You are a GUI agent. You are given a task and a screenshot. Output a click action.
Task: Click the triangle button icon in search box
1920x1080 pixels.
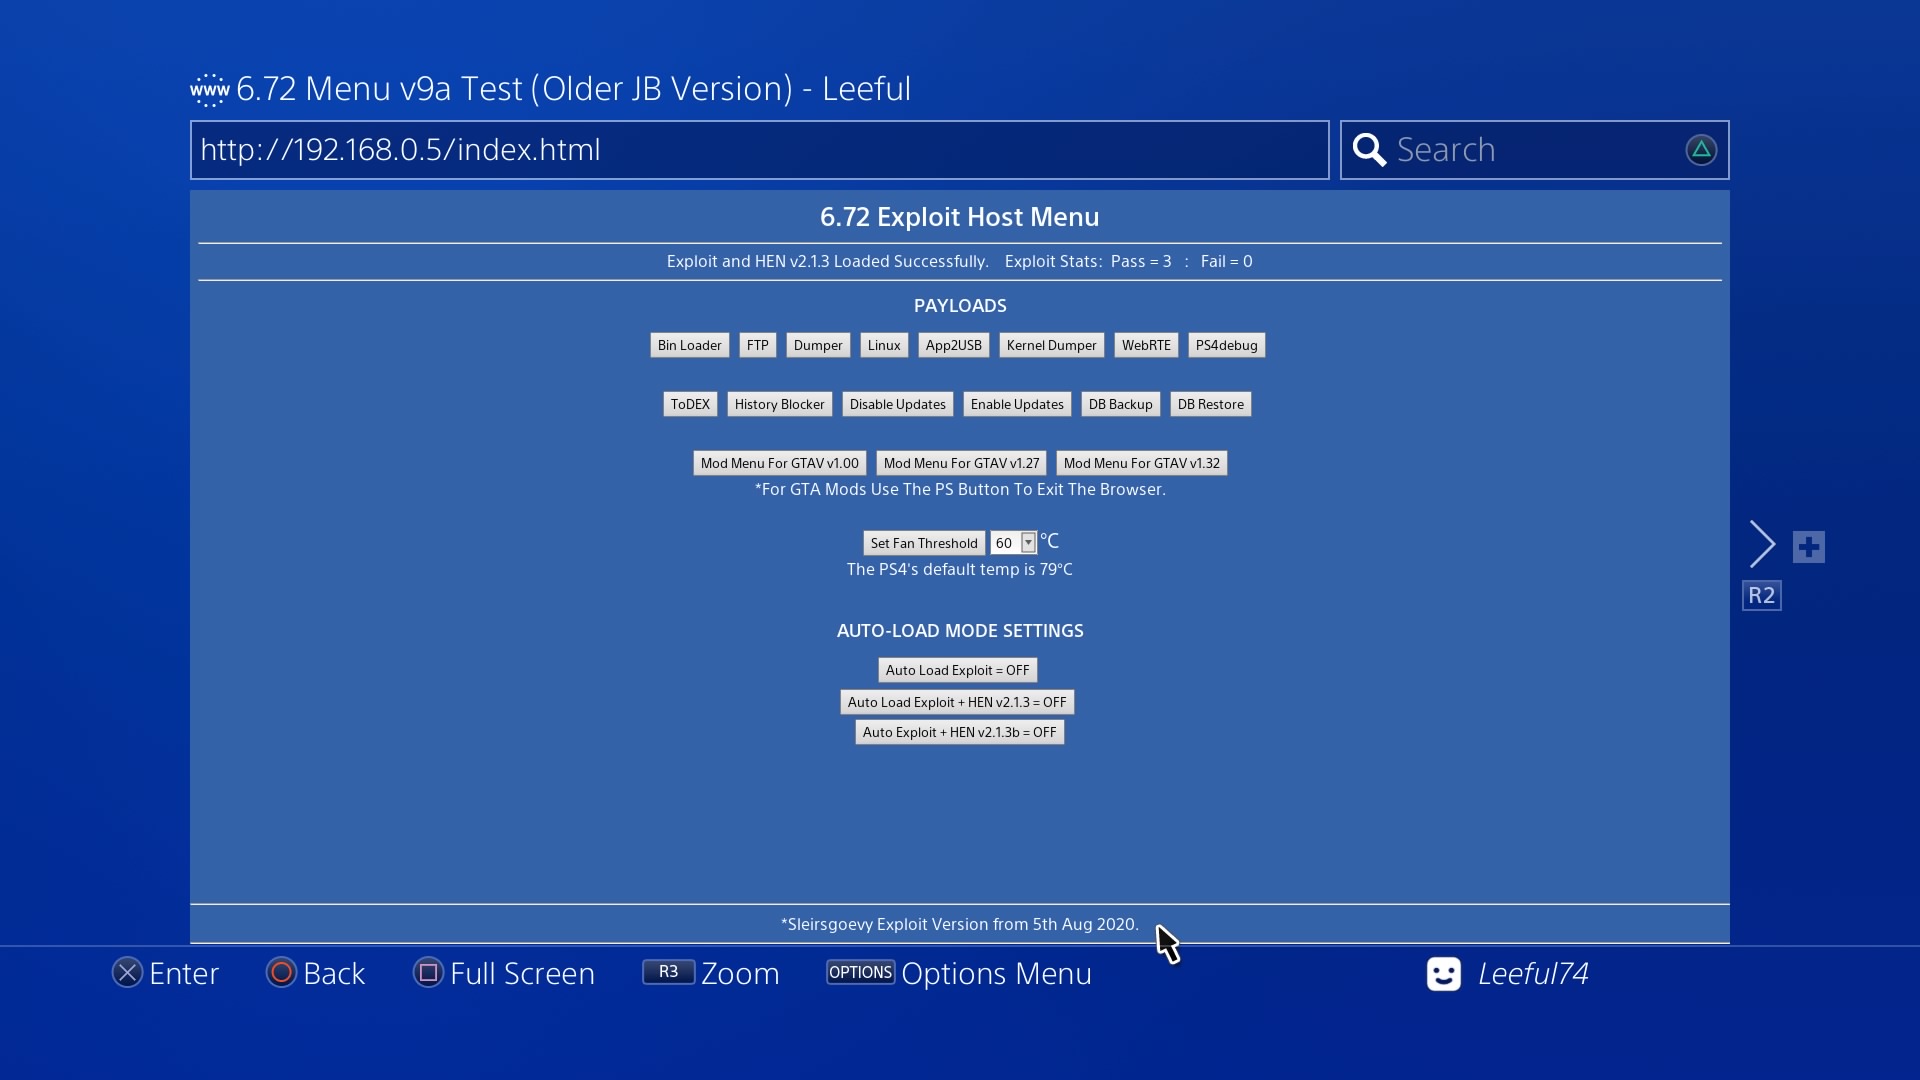(1701, 150)
